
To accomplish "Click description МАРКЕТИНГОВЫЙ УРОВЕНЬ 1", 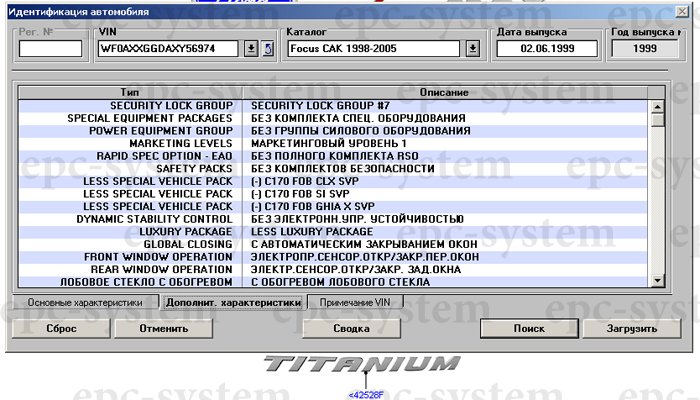I will 329,143.
